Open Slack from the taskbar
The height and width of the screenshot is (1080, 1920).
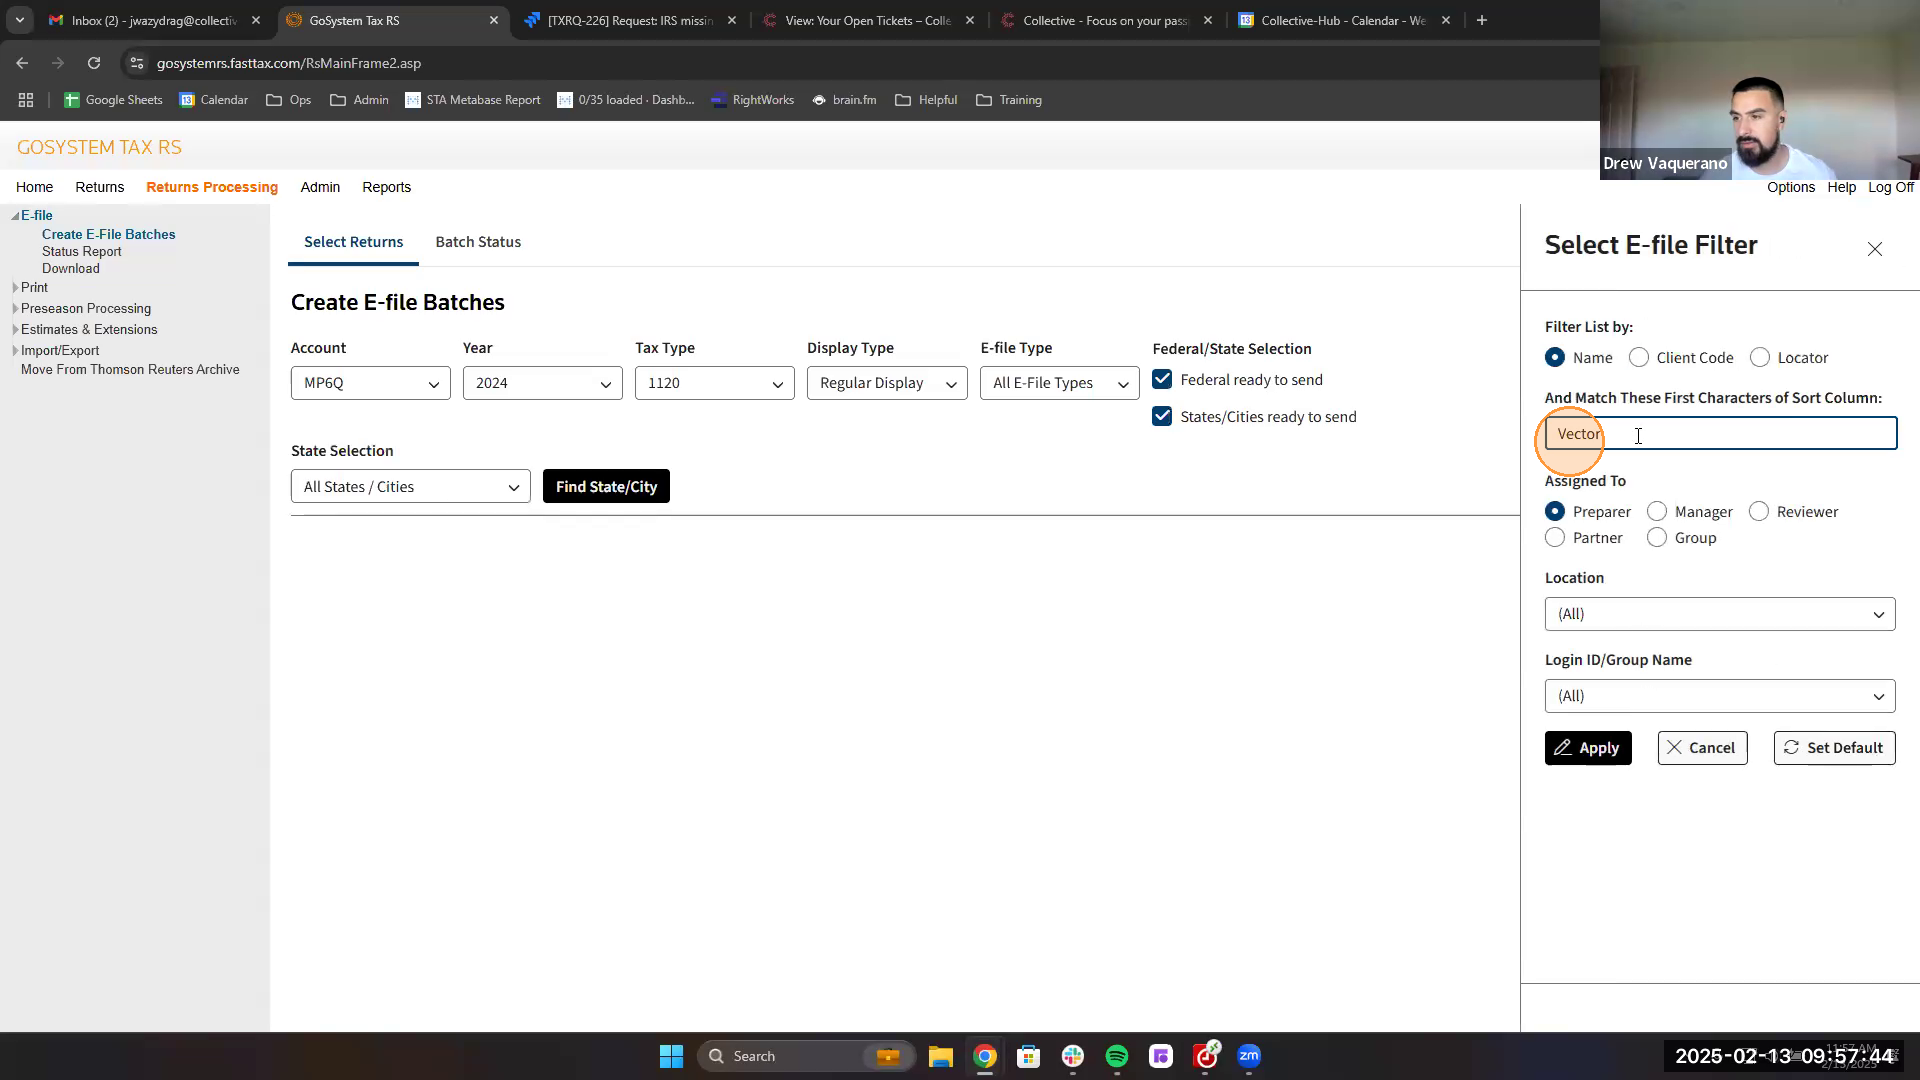(x=1072, y=1056)
